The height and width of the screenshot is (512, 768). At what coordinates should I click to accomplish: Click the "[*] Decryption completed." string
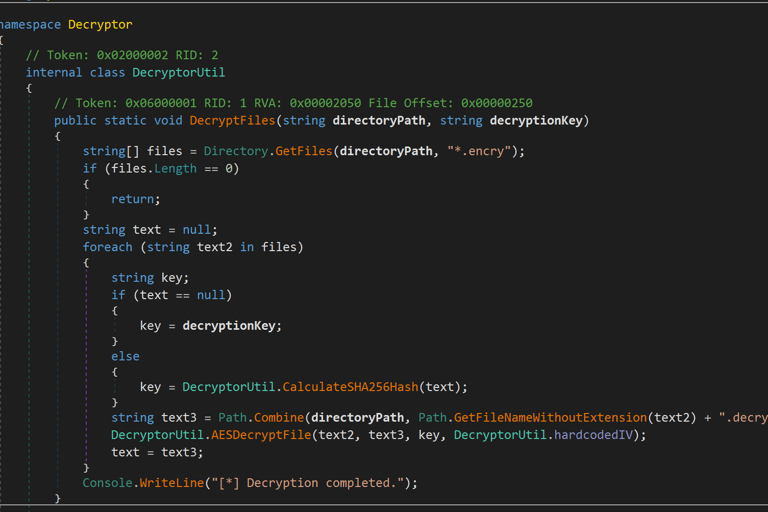point(307,483)
